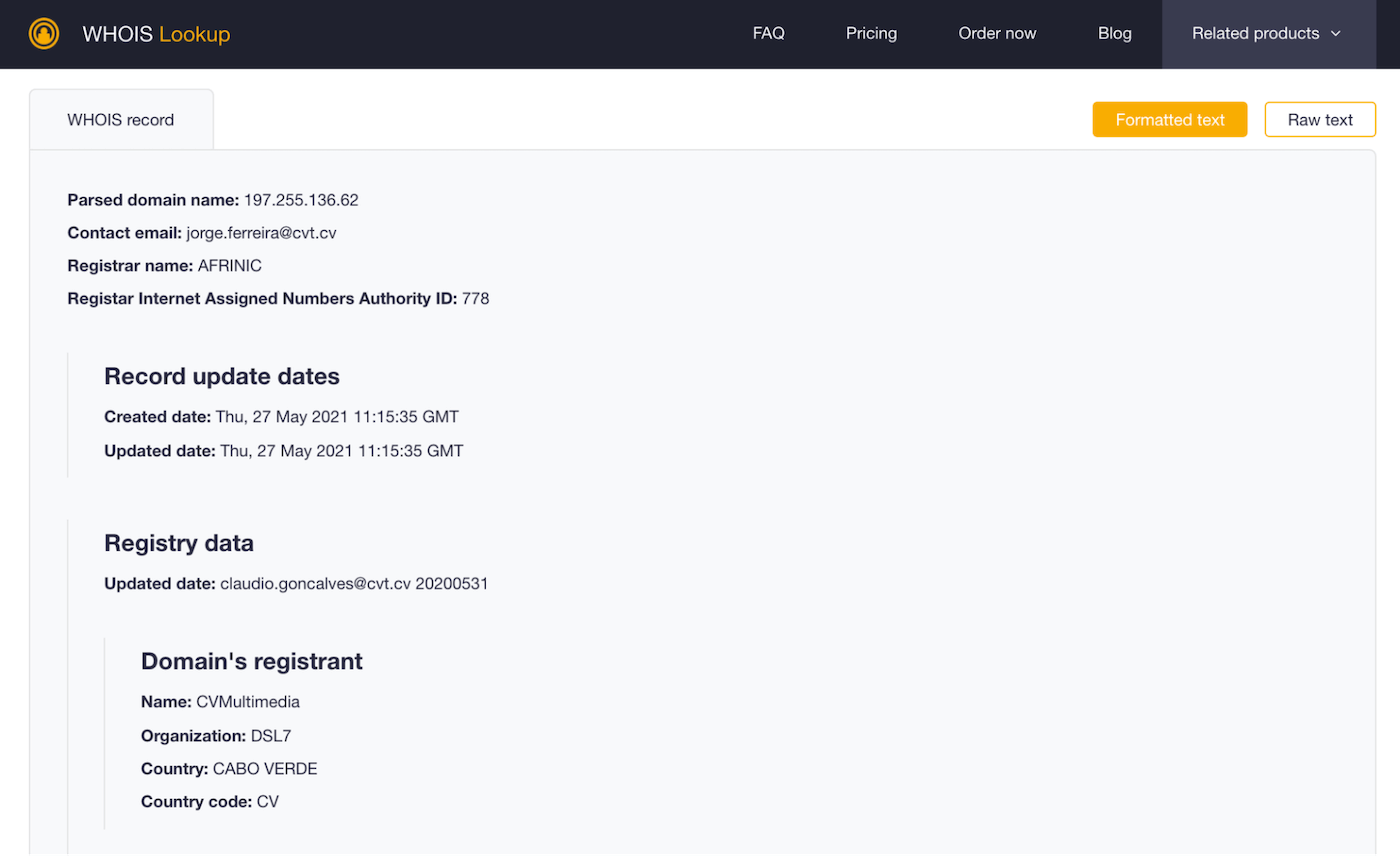
Task: Click the chevron beside Related products
Action: [1337, 33]
